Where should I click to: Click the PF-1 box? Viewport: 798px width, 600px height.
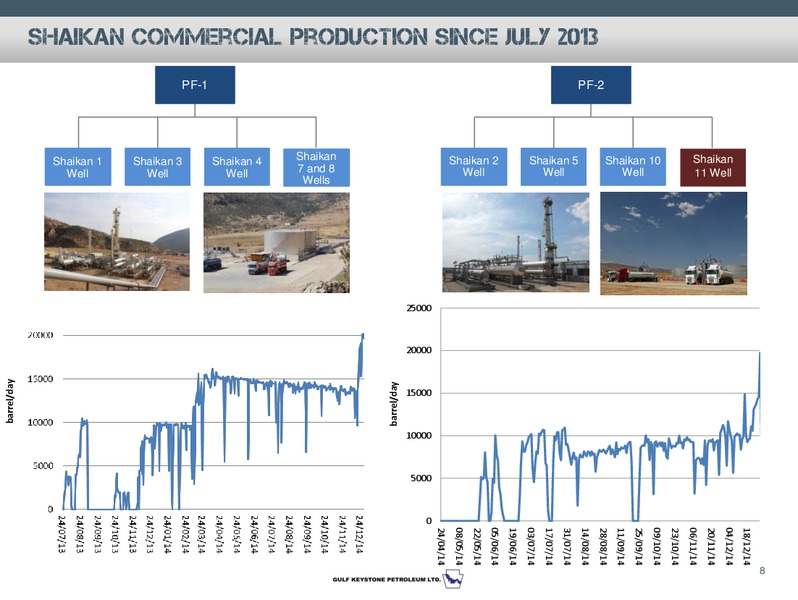tap(195, 85)
